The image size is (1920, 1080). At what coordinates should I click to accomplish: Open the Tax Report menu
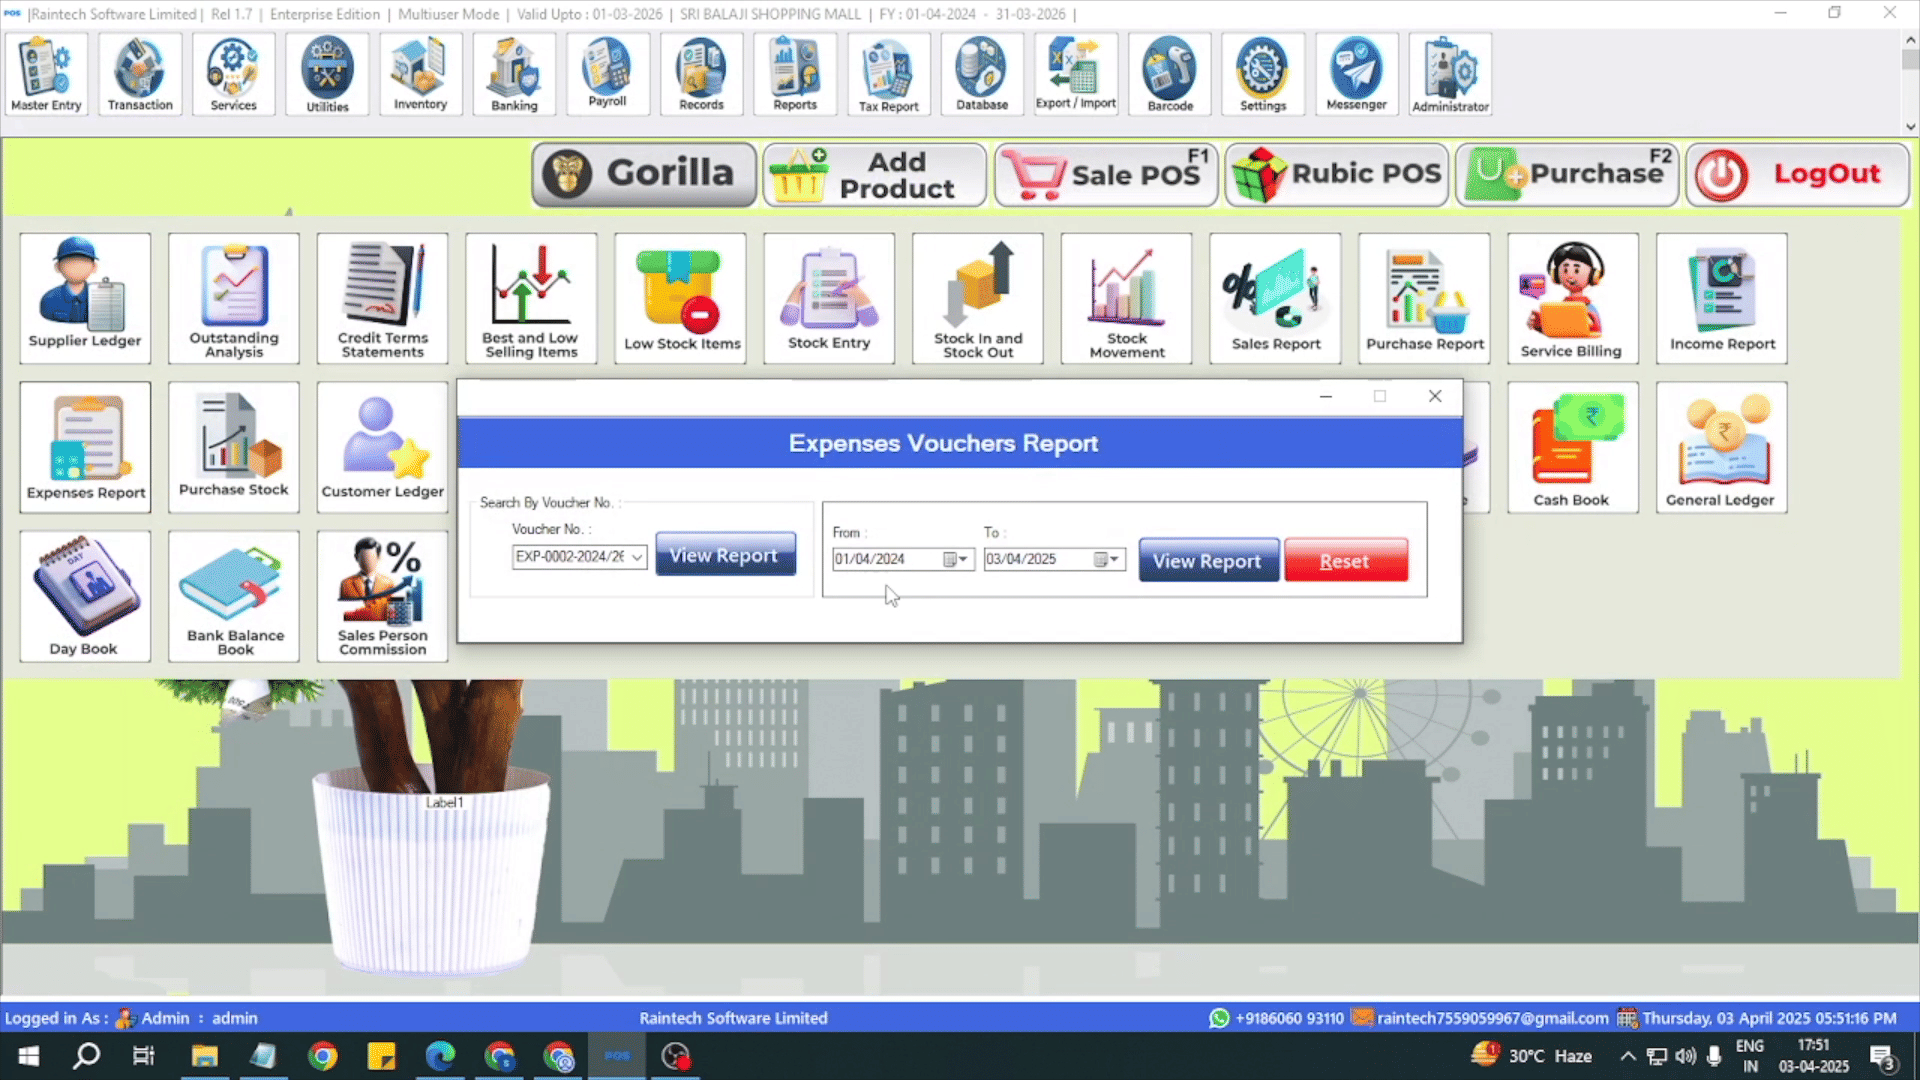(888, 75)
